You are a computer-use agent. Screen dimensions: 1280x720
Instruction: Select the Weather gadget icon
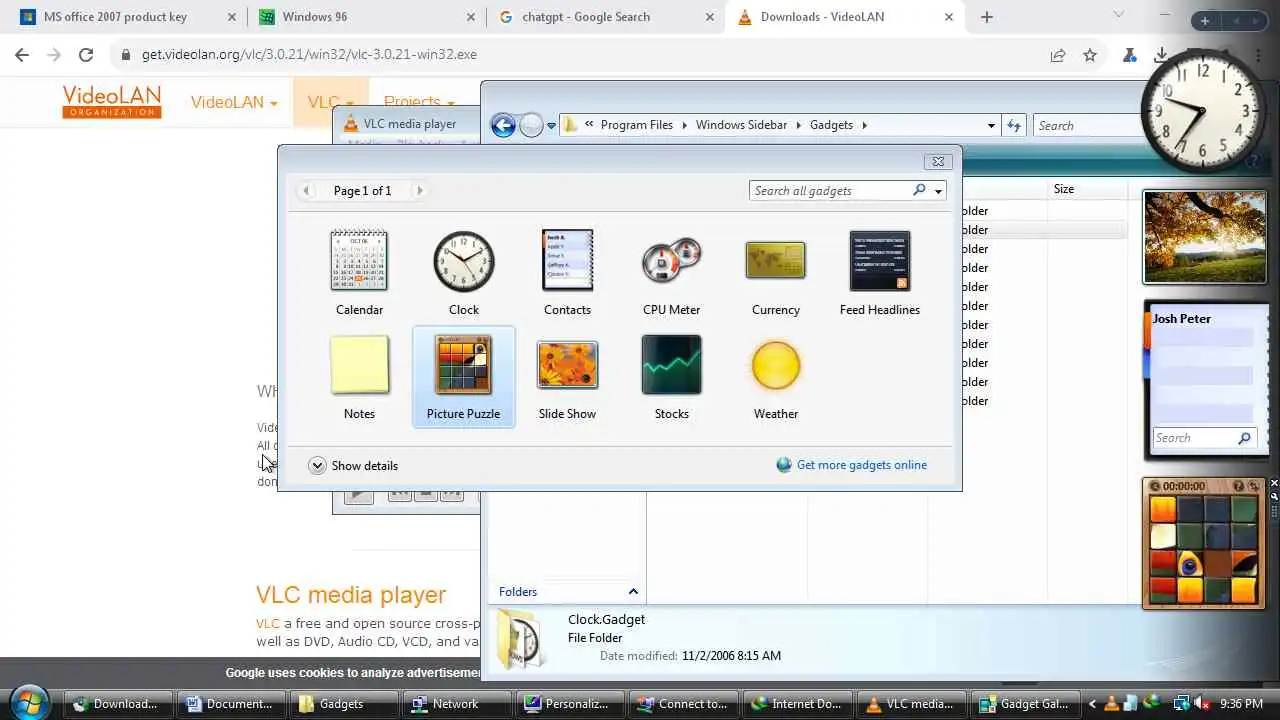coord(775,365)
